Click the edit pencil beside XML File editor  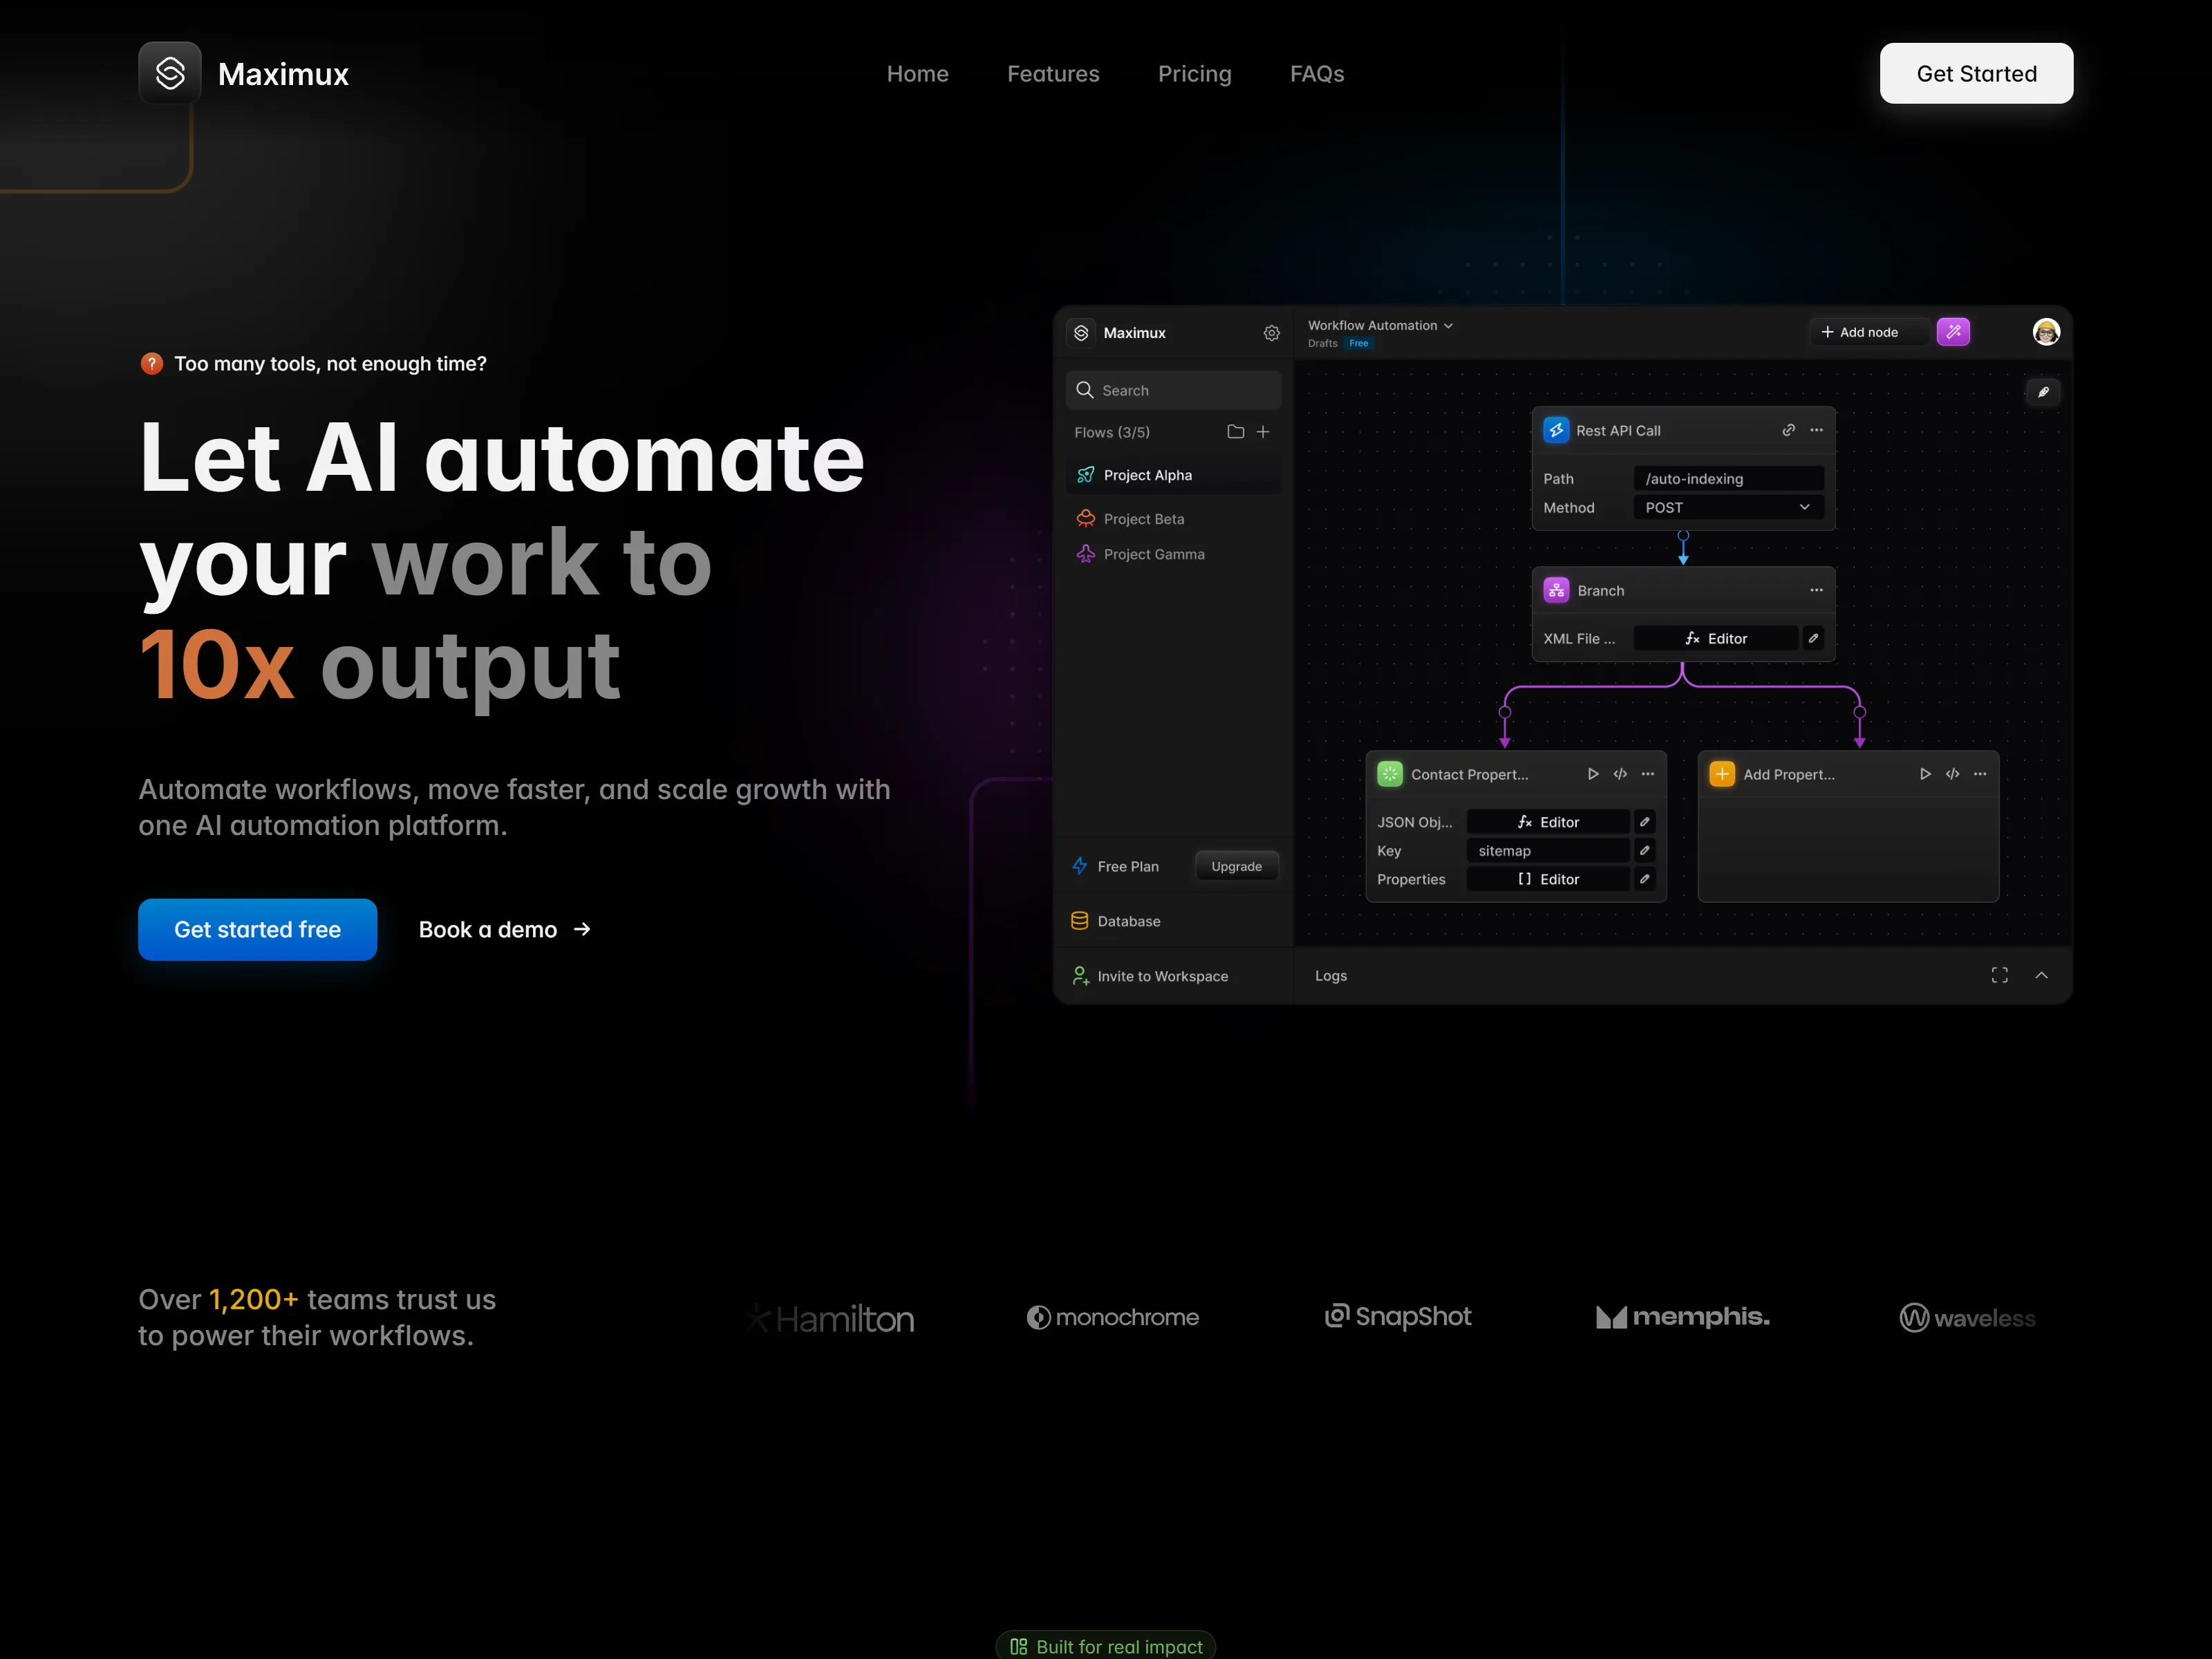pyautogui.click(x=1812, y=638)
